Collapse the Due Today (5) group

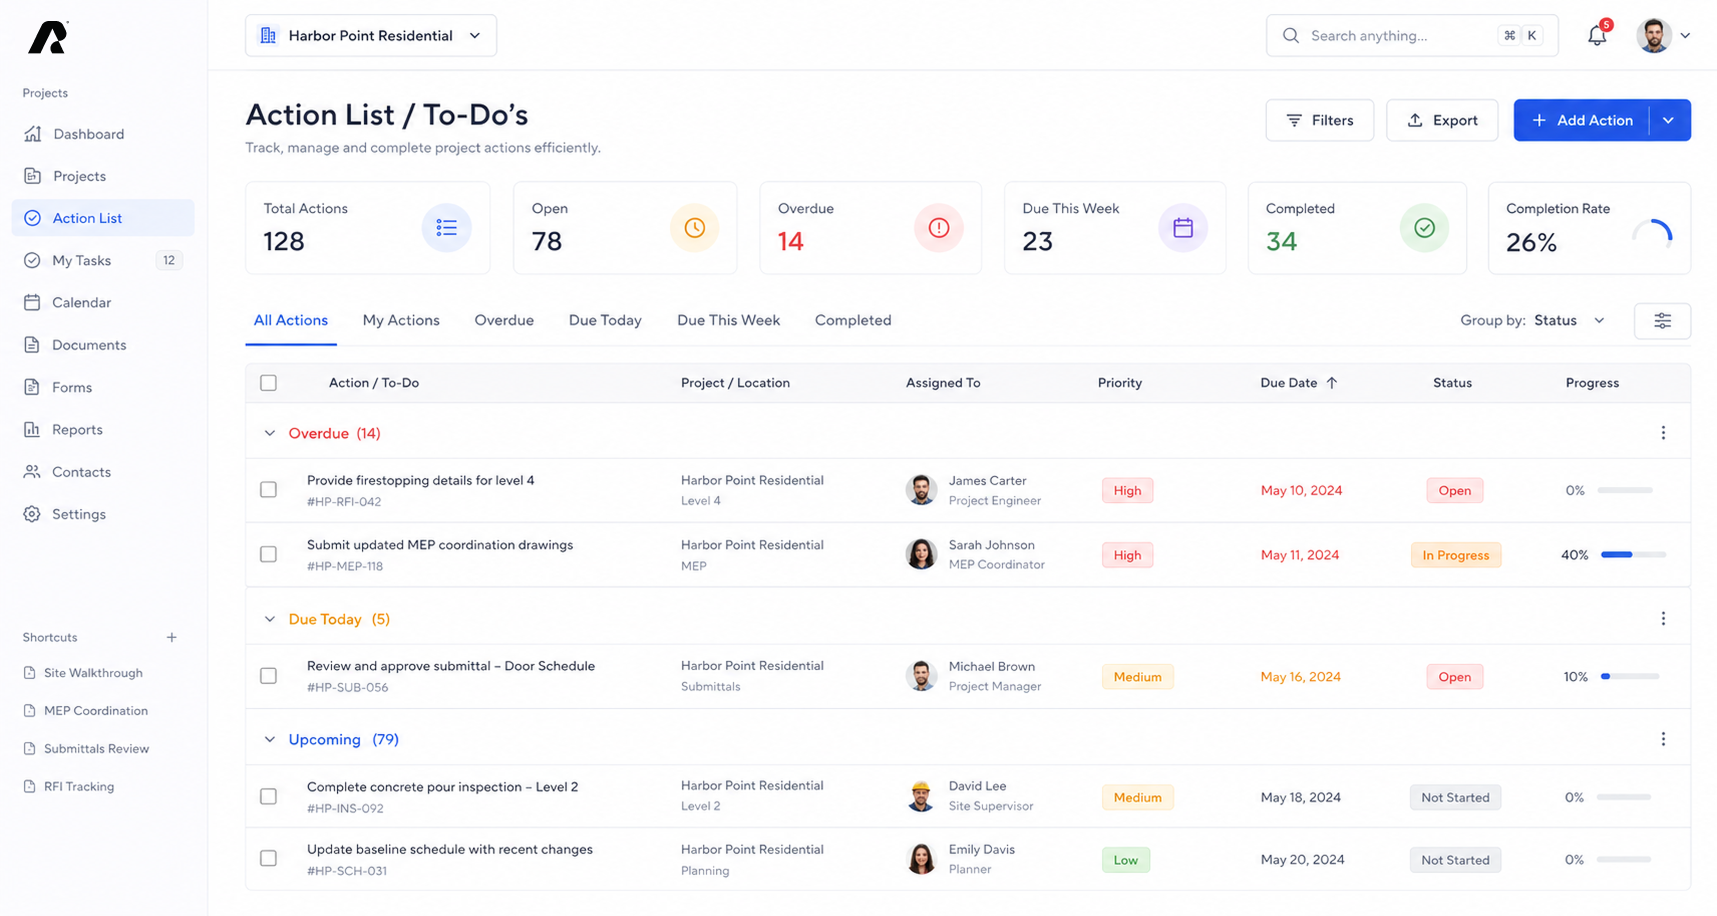click(269, 619)
